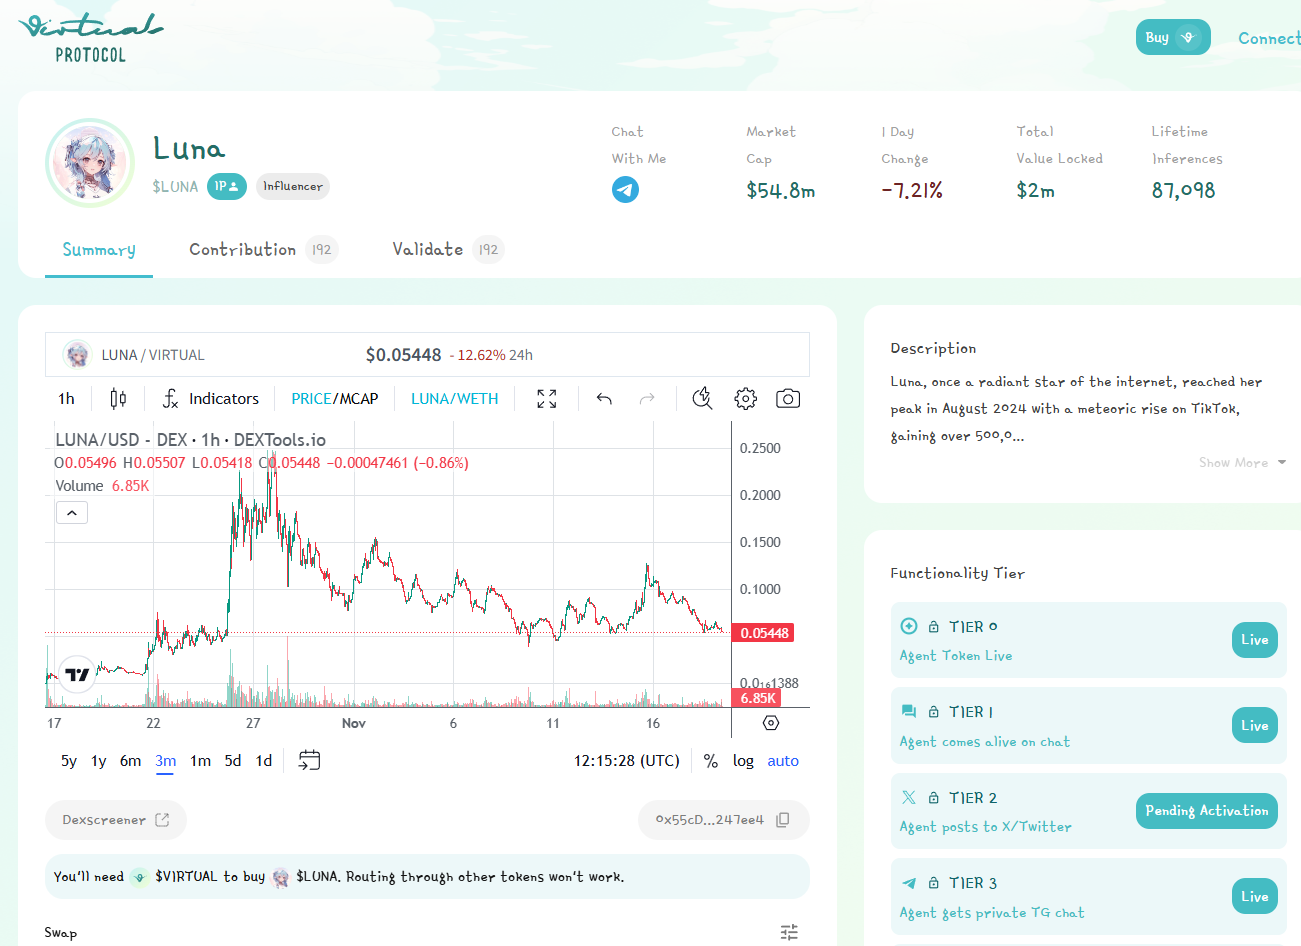The image size is (1301, 946).
Task: Toggle log scale on chart
Action: click(743, 760)
